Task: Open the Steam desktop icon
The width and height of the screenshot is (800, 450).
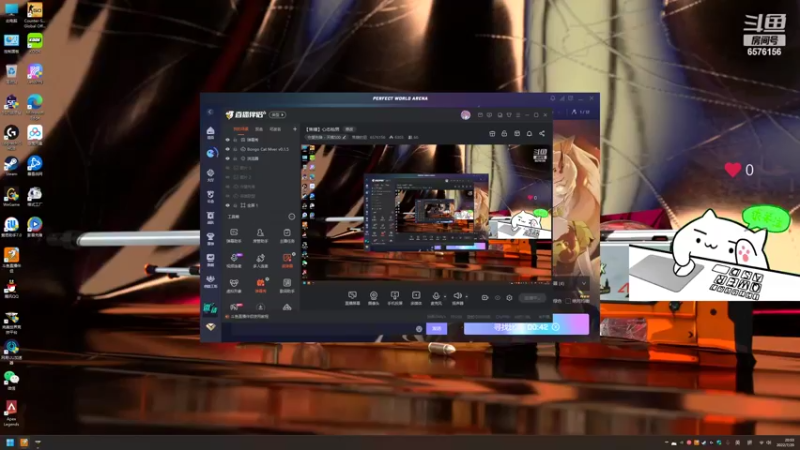Action: click(11, 166)
